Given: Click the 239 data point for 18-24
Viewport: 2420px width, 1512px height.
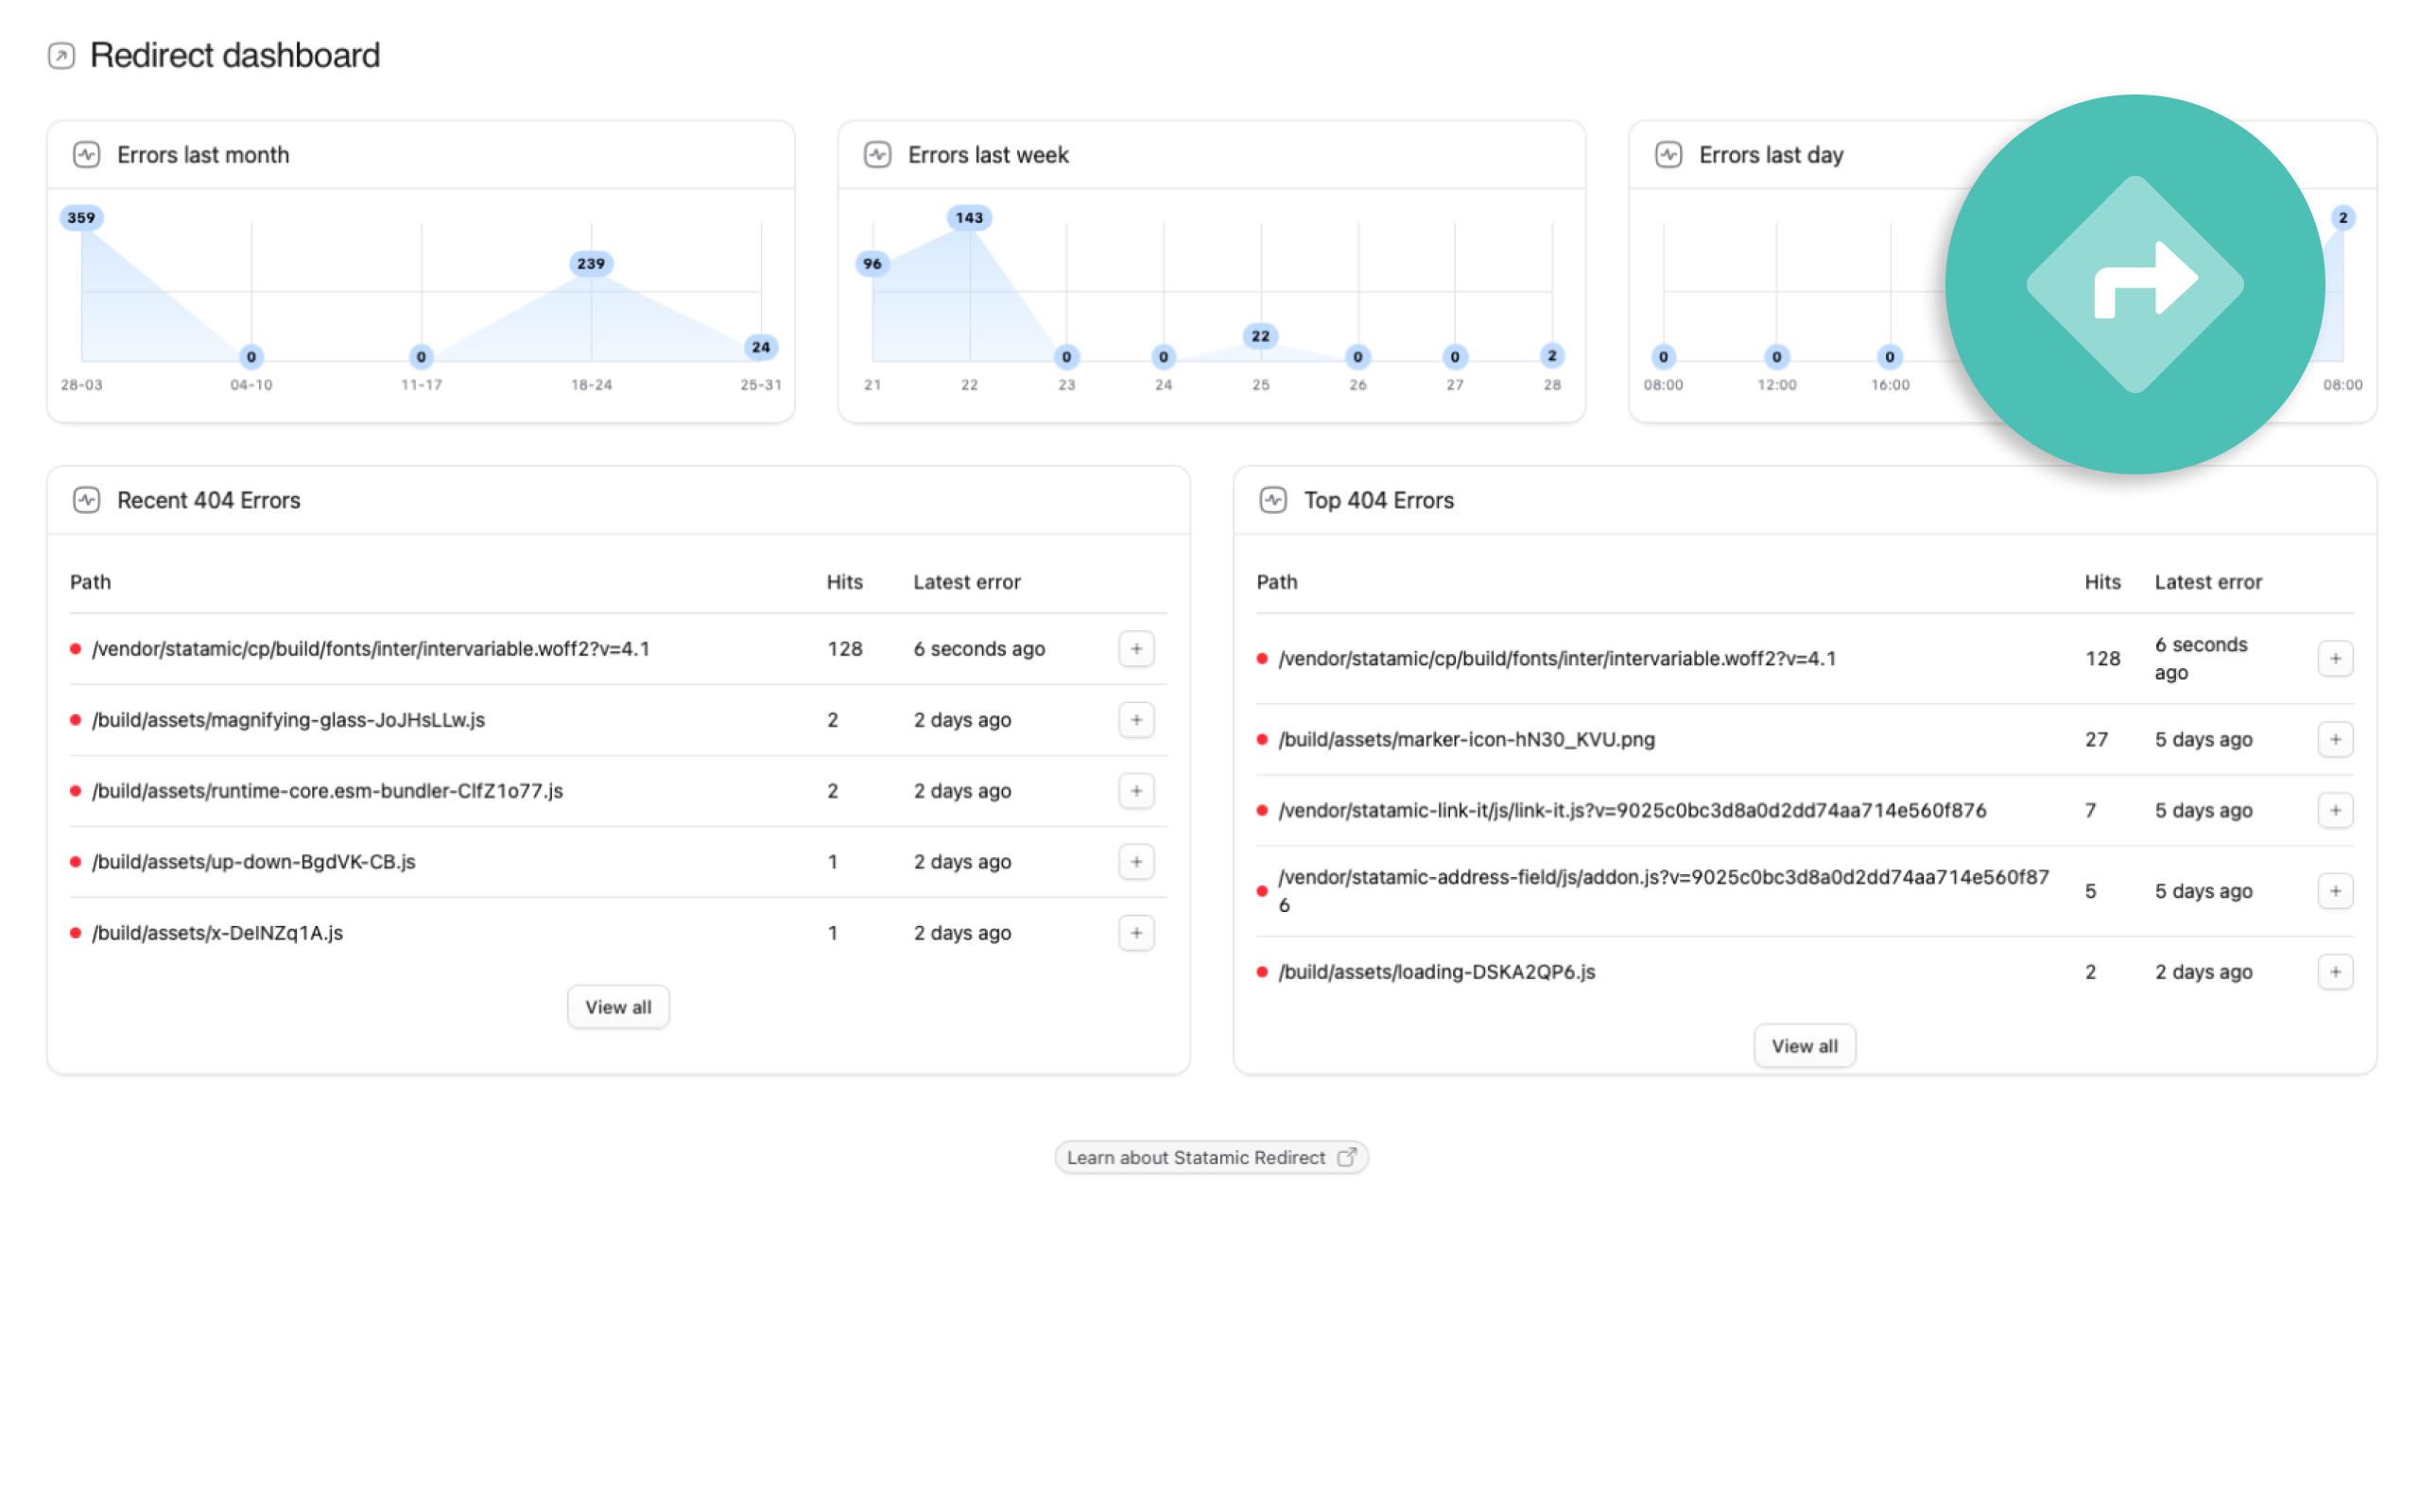Looking at the screenshot, I should (591, 264).
